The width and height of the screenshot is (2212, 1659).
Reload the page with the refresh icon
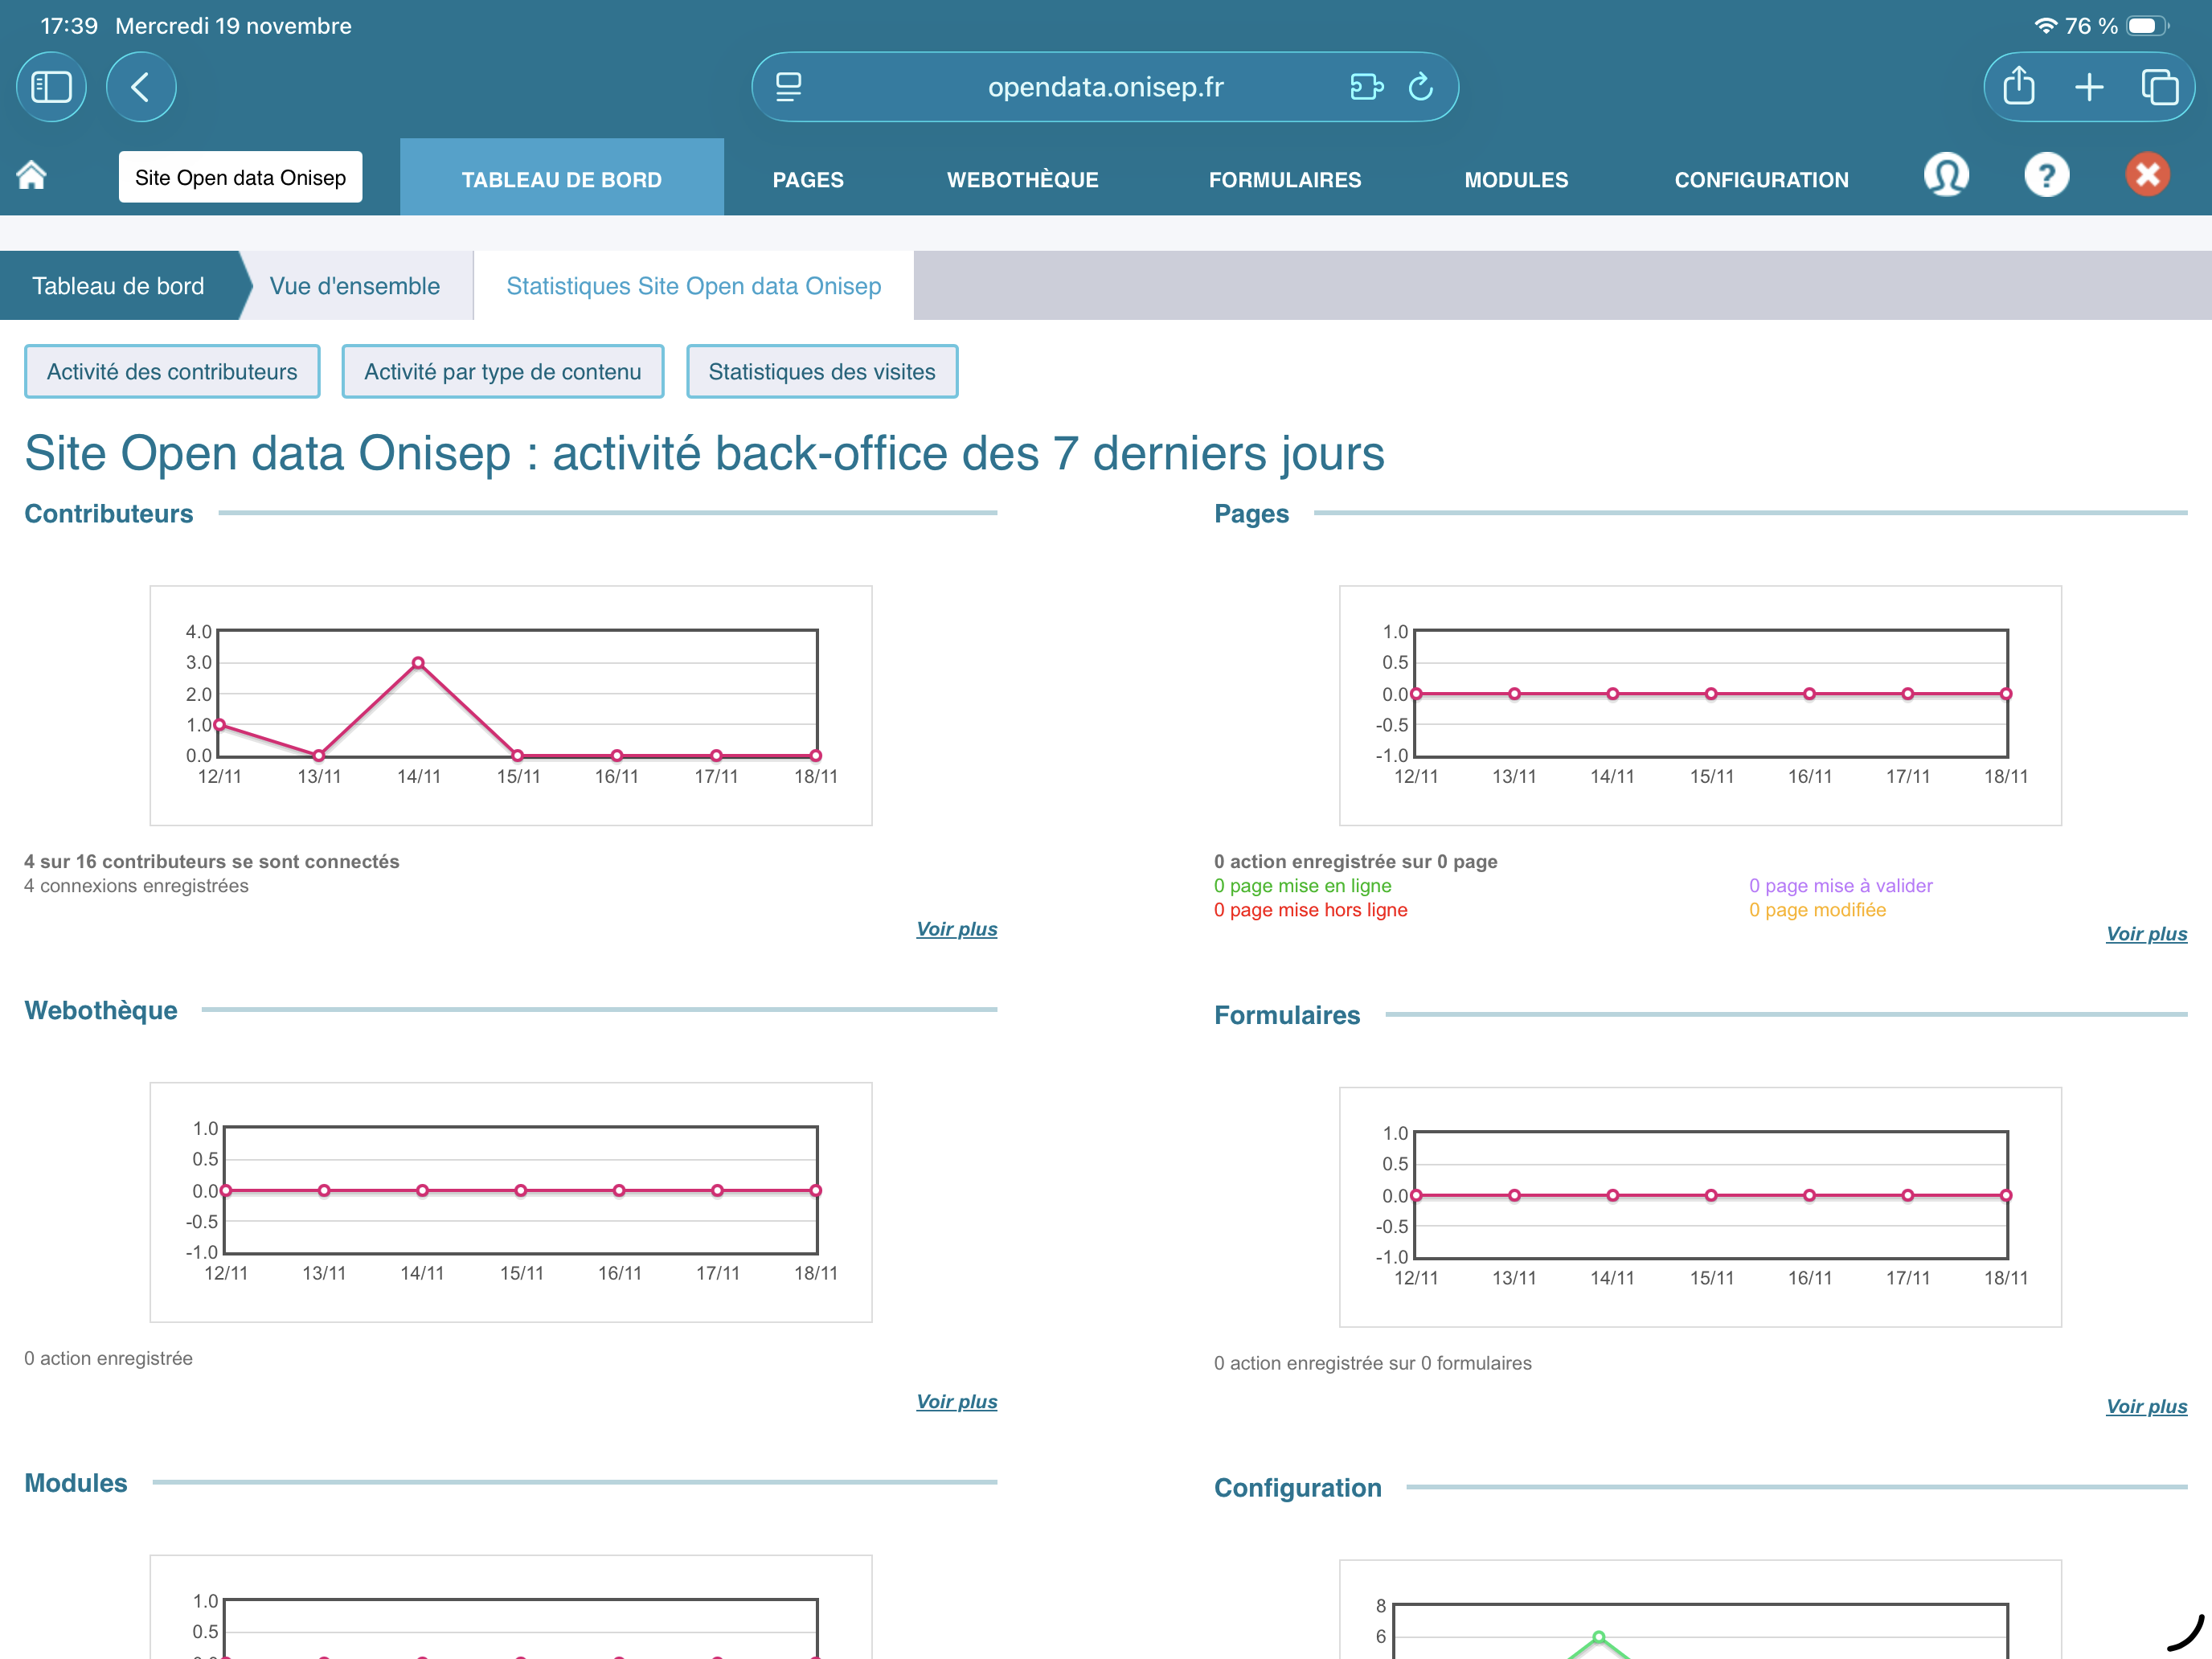1420,88
